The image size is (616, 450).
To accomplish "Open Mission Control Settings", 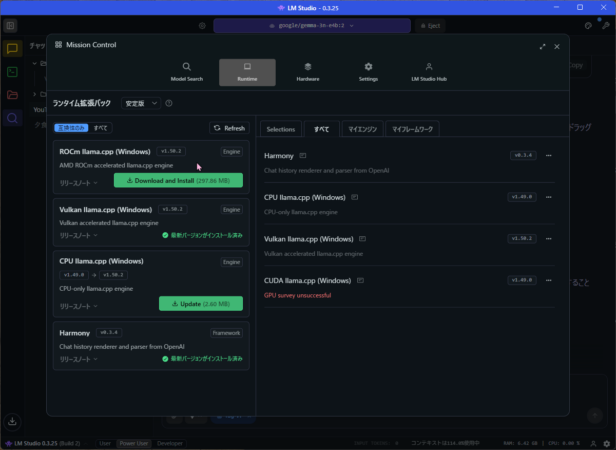I will 368,72.
